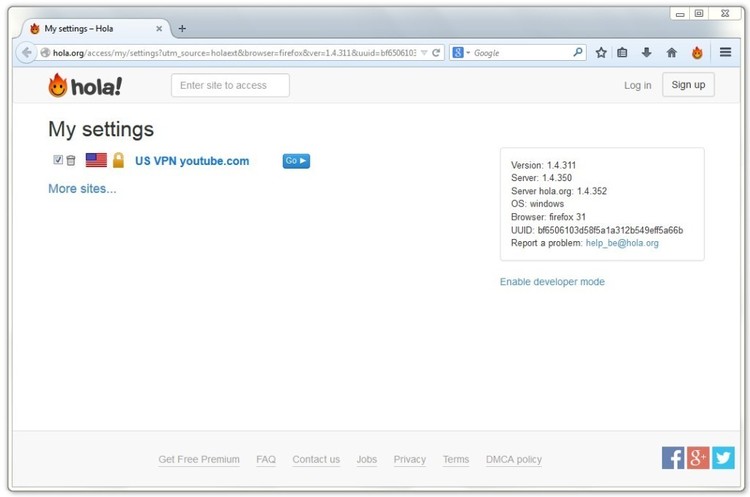Open US VPN youtube.com link

click(192, 161)
